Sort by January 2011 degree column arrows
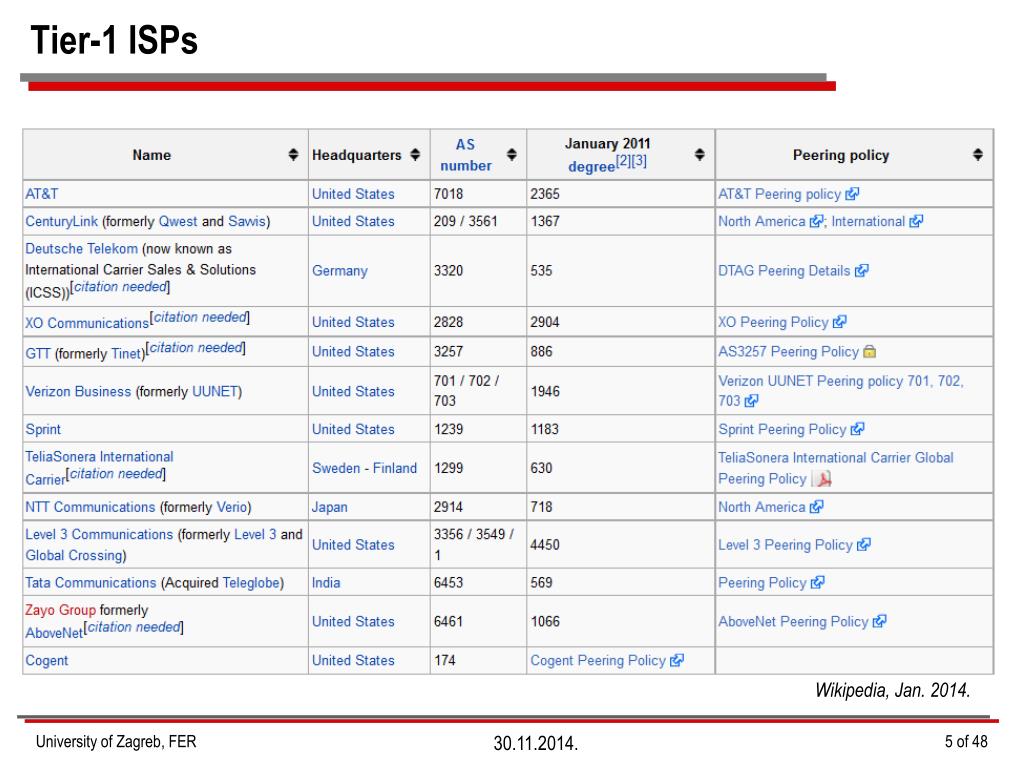The height and width of the screenshot is (768, 1024). 699,155
